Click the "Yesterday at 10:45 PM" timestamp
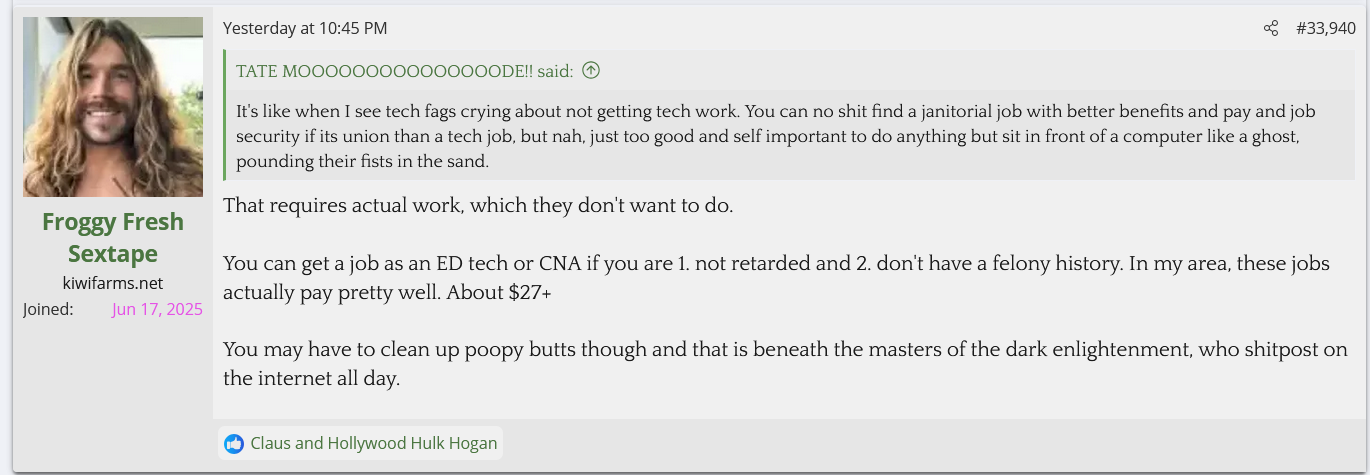 [305, 28]
